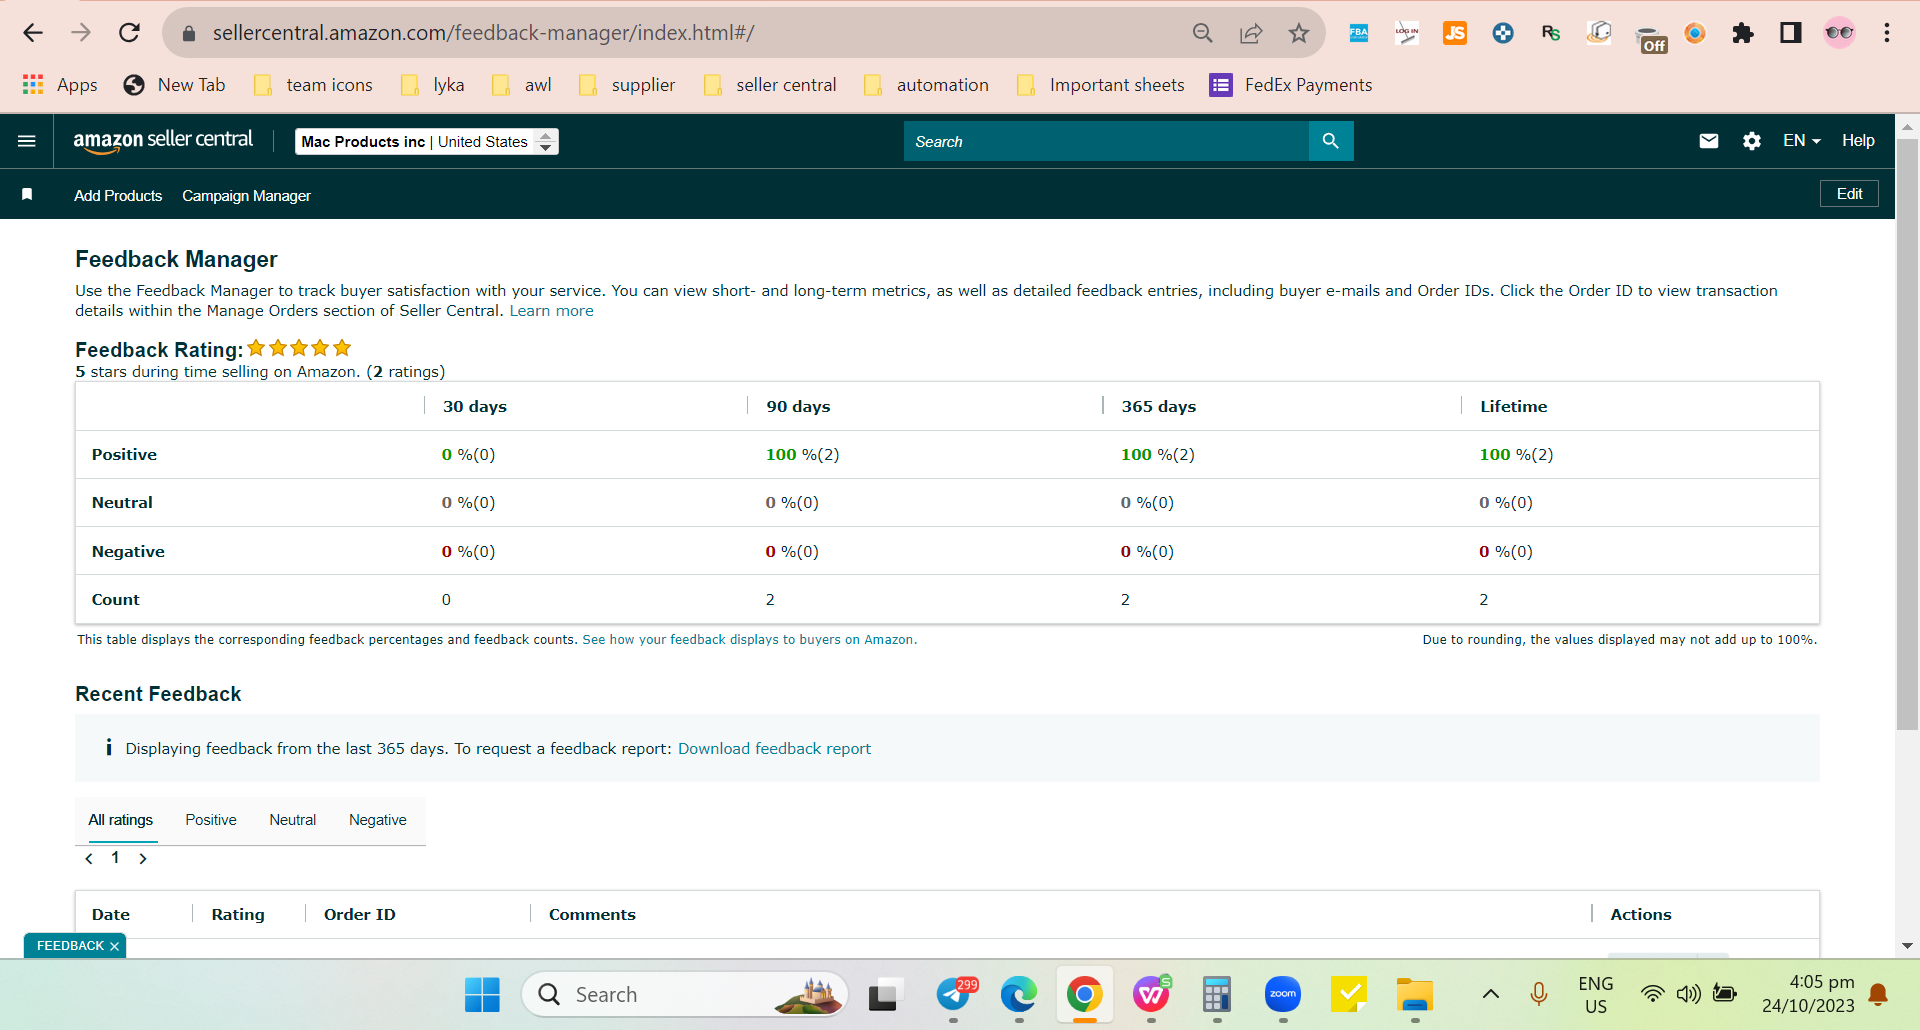Open the FedEx Payments bookmark
The height and width of the screenshot is (1030, 1920).
click(x=1291, y=85)
